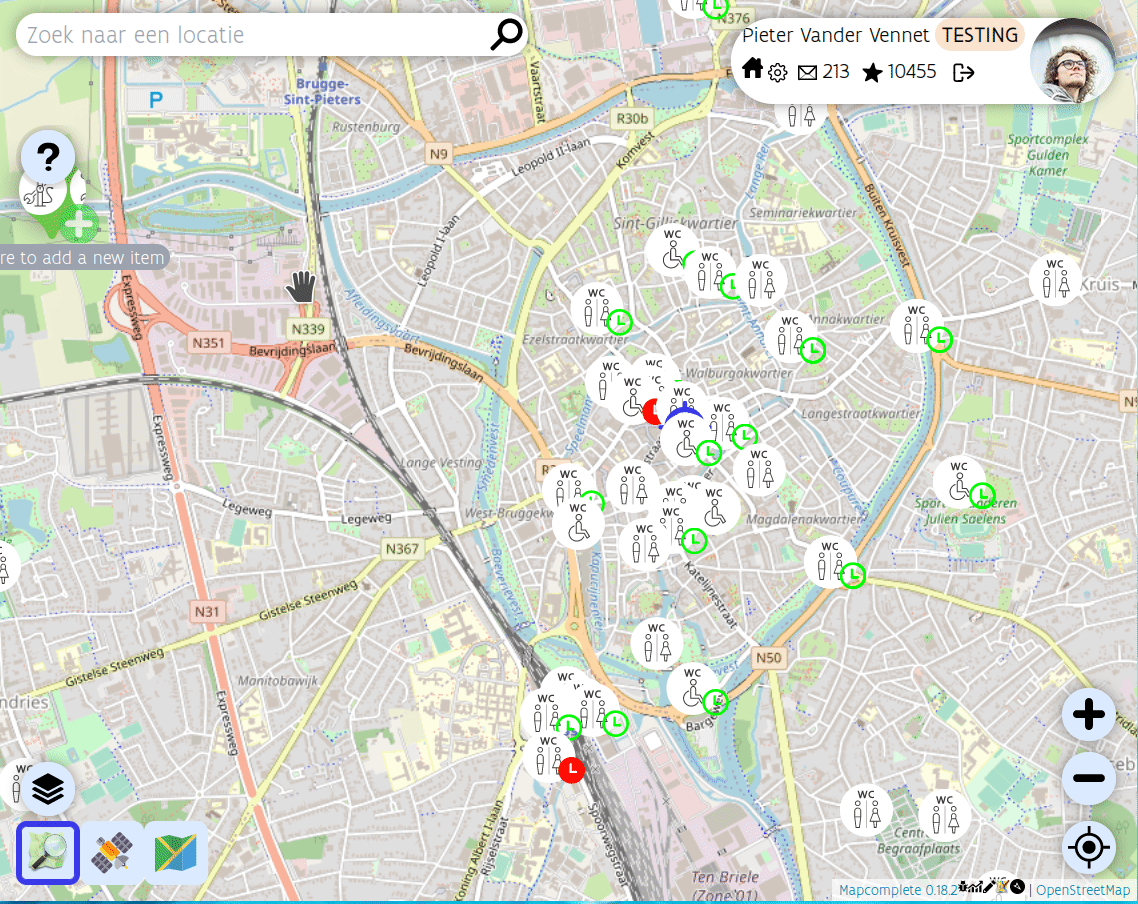Click the Mapcomplete 0.18.2 link
This screenshot has height=904, width=1138.
point(897,890)
